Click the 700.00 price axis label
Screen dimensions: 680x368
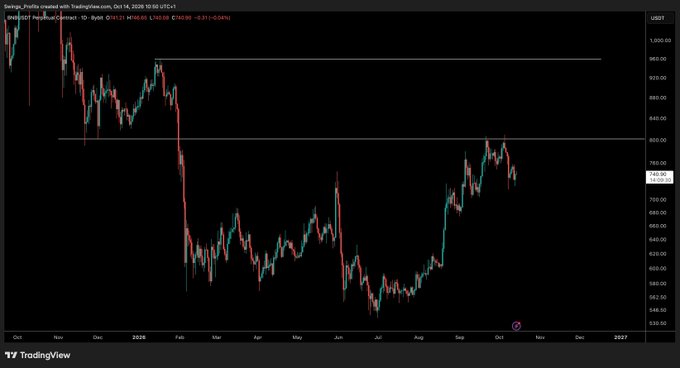(658, 200)
